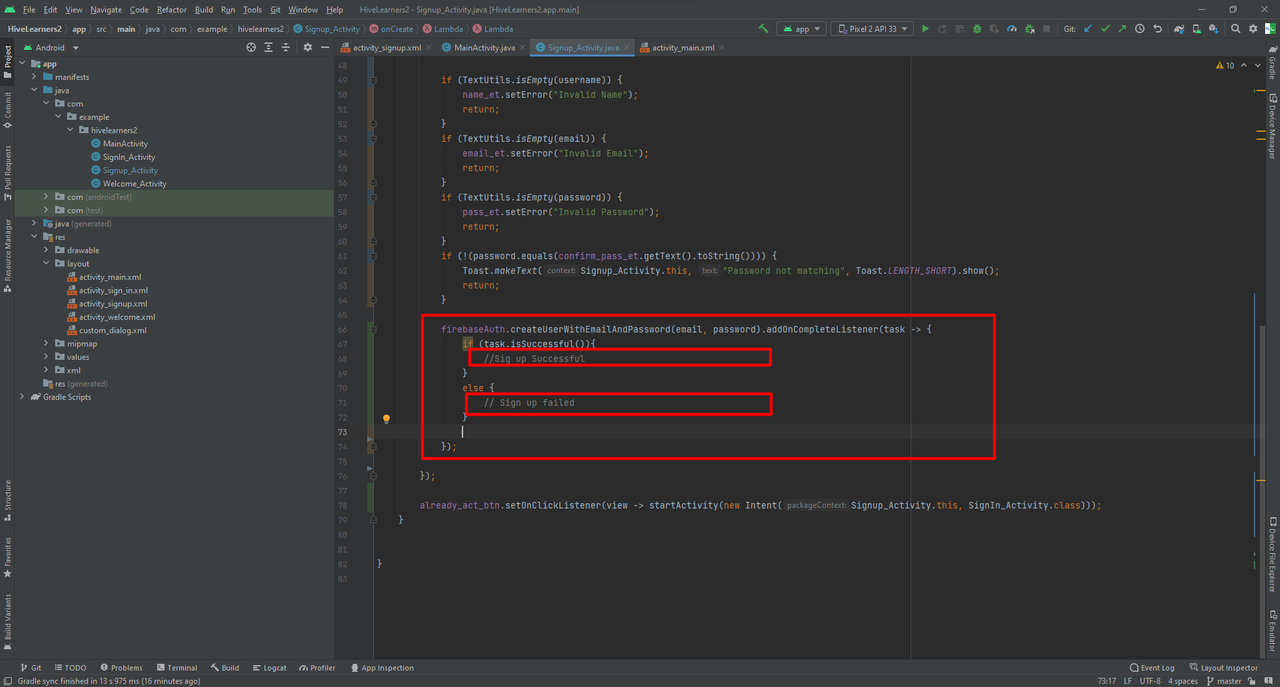Expand the drawable folder
1280x687 pixels.
[47, 250]
